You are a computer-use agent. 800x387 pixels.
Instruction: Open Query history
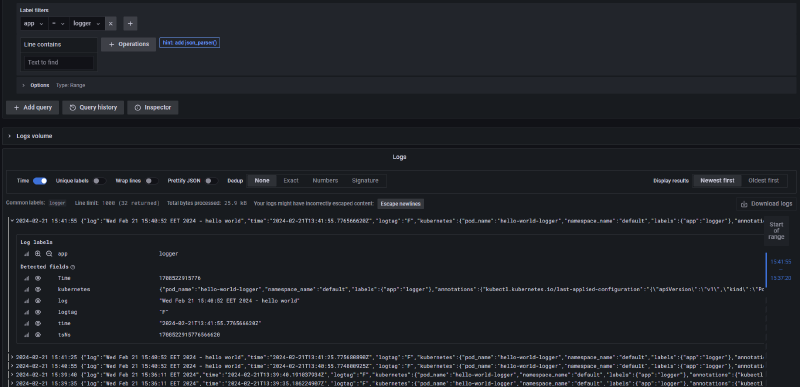93,108
